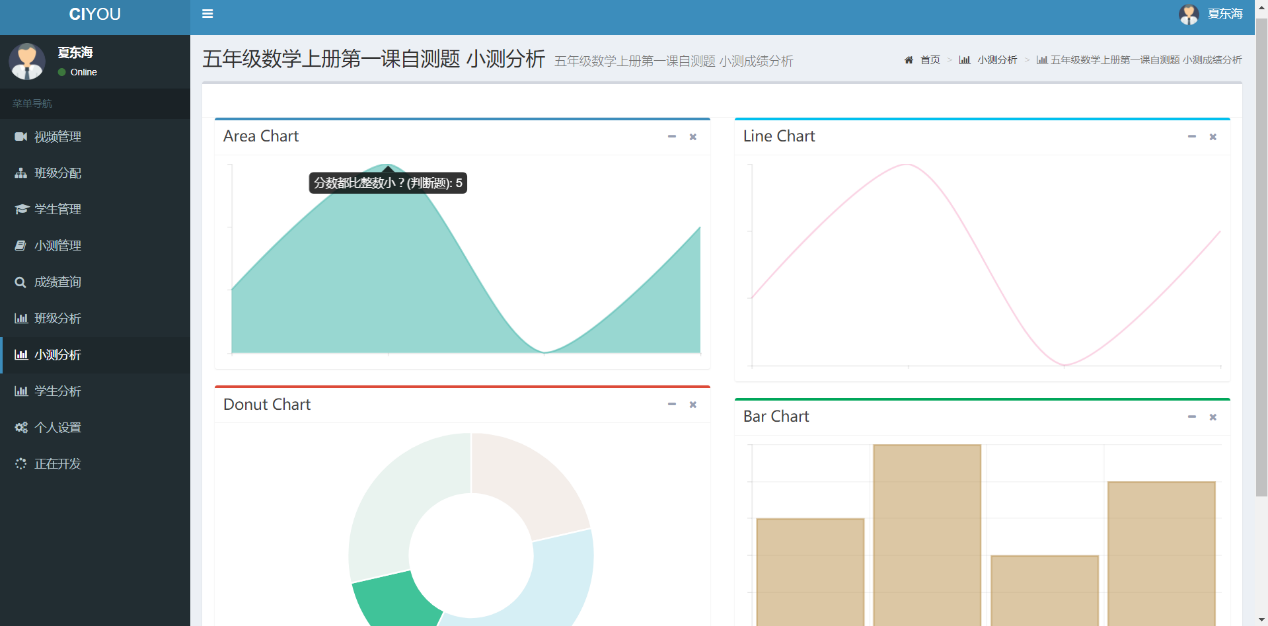The width and height of the screenshot is (1268, 626).
Task: Close the Bar Chart panel
Action: (x=1213, y=416)
